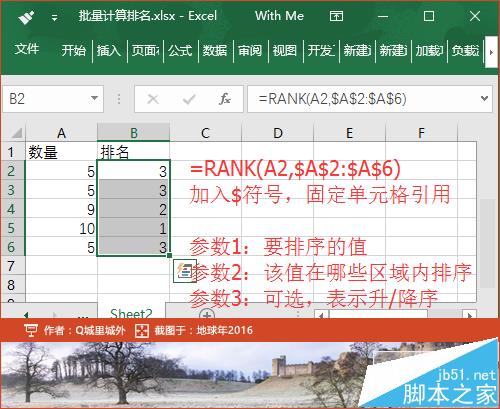This screenshot has height=409, width=500.
Task: Click the Select All corner triangle
Action: (17, 133)
